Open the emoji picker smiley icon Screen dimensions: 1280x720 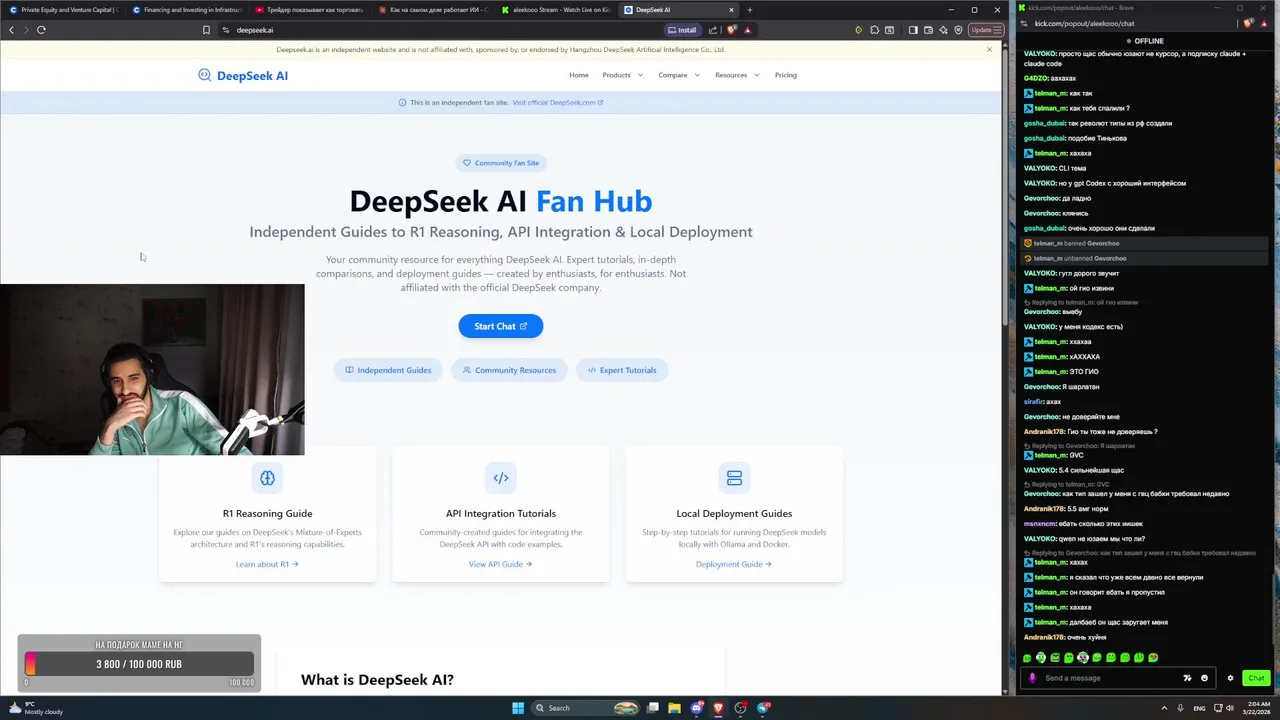[1204, 678]
